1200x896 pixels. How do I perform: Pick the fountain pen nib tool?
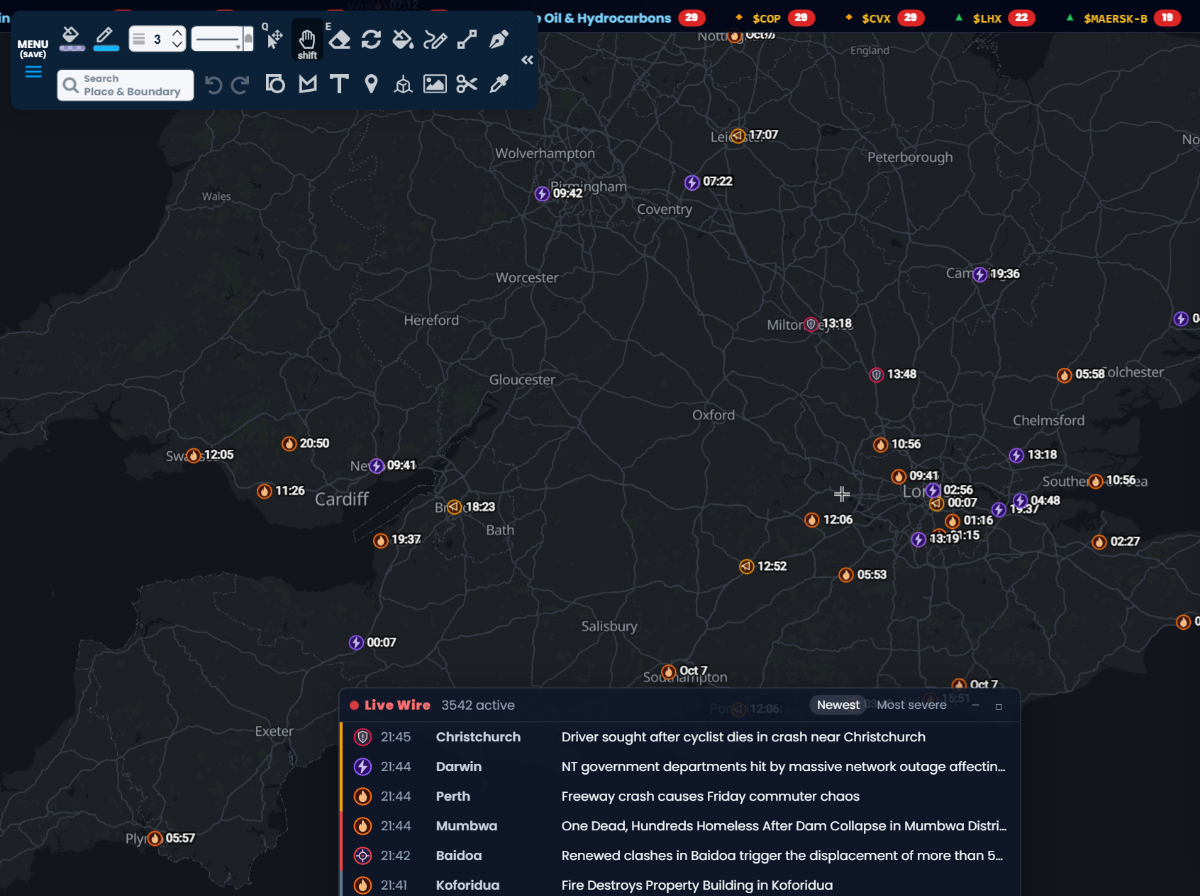point(499,39)
